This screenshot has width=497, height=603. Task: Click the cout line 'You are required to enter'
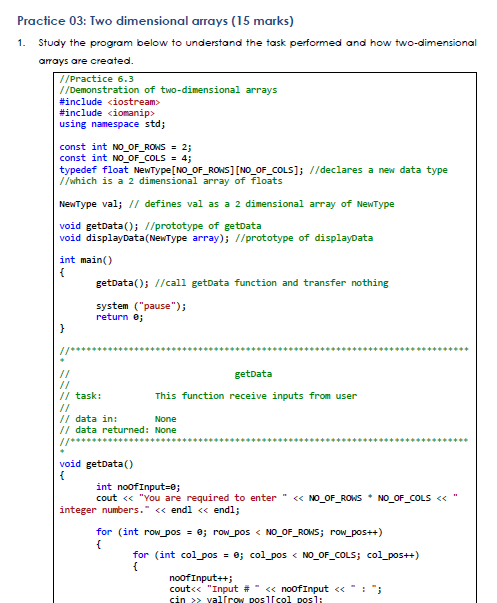(x=277, y=498)
